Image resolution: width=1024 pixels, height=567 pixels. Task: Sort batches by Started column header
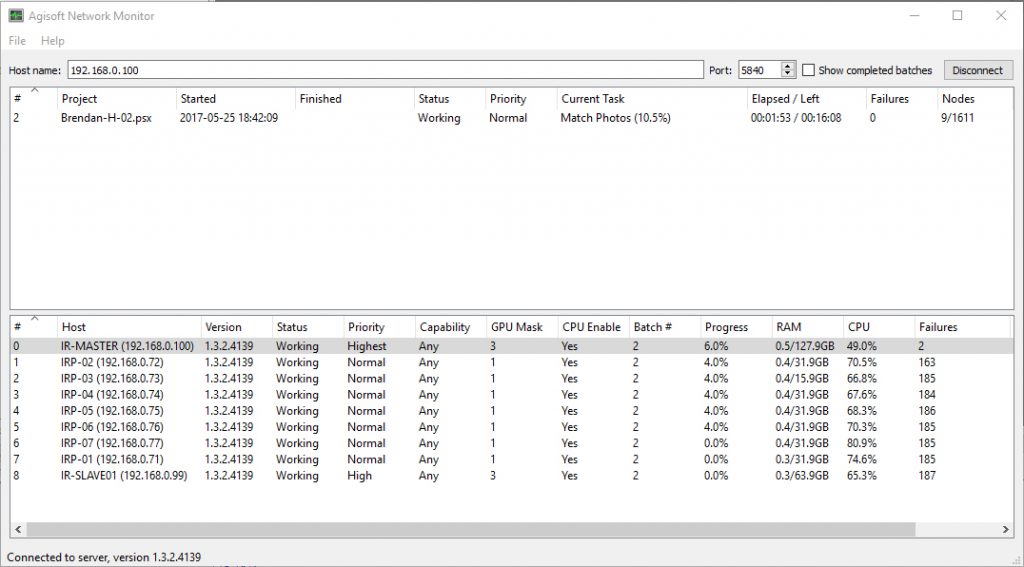(236, 99)
